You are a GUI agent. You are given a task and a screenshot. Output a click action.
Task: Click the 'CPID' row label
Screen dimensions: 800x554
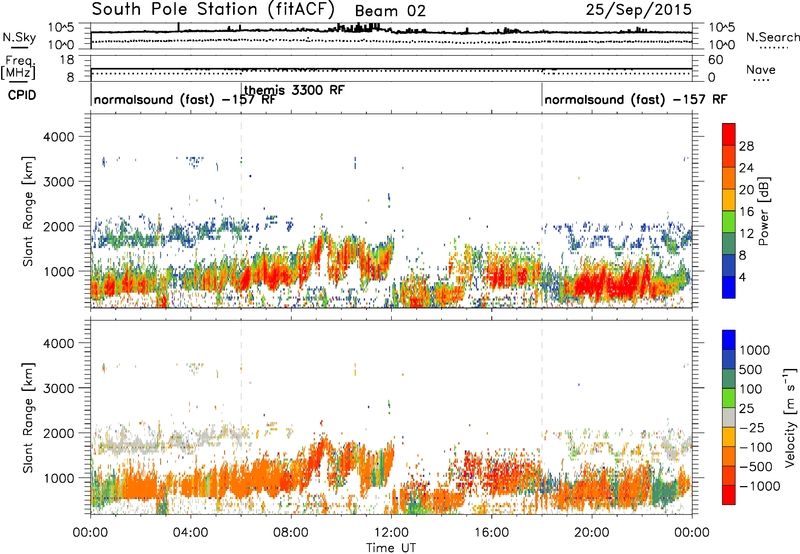coord(22,95)
